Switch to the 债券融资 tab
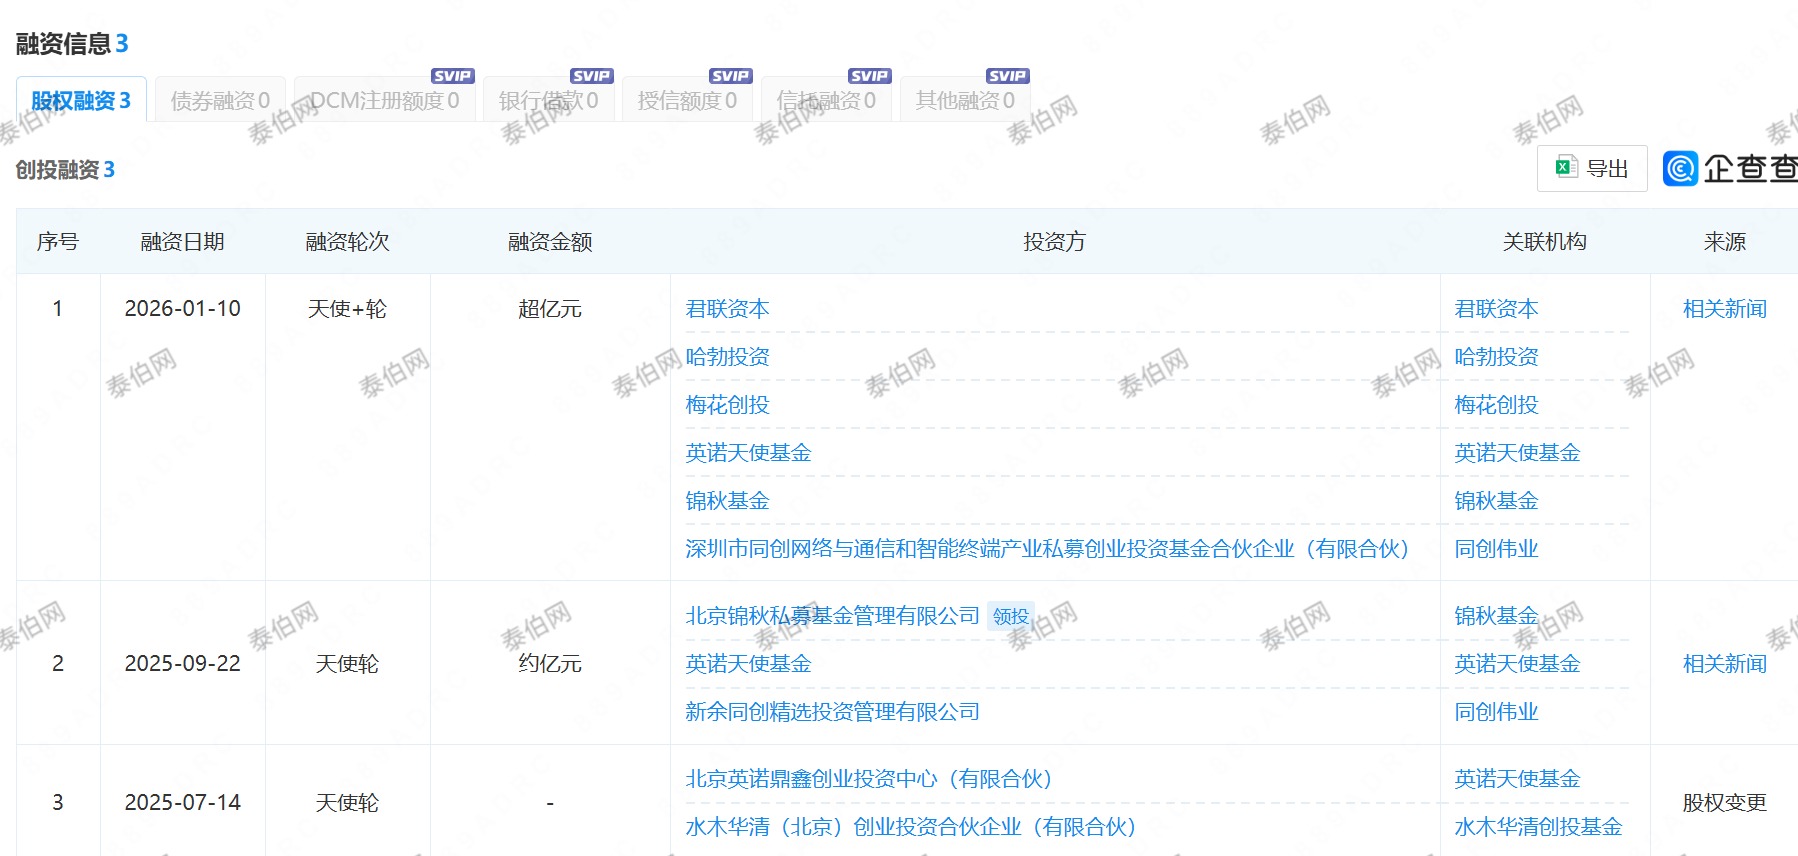The height and width of the screenshot is (856, 1798). coord(220,101)
